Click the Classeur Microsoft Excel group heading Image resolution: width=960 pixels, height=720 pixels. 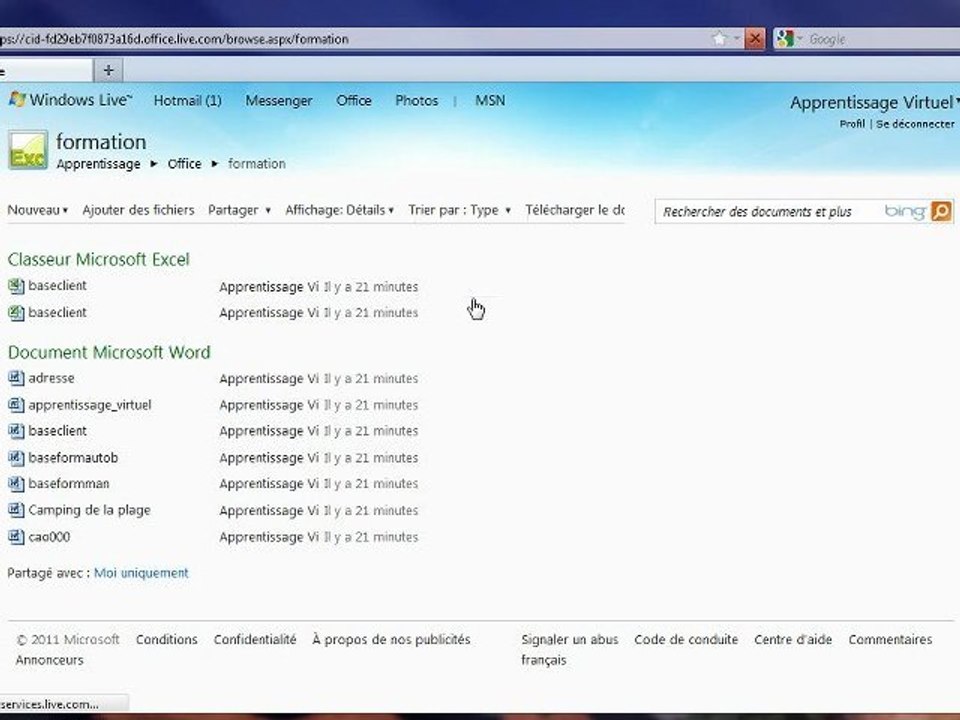point(99,260)
